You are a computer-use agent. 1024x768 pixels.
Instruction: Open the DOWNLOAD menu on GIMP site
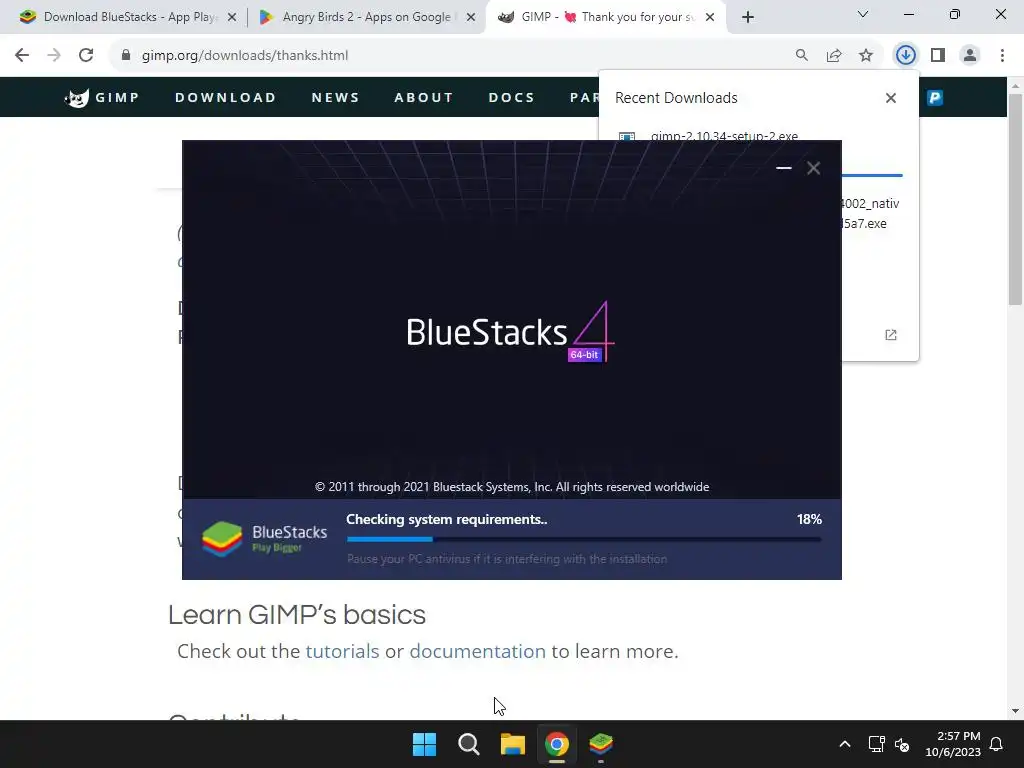[x=225, y=98]
